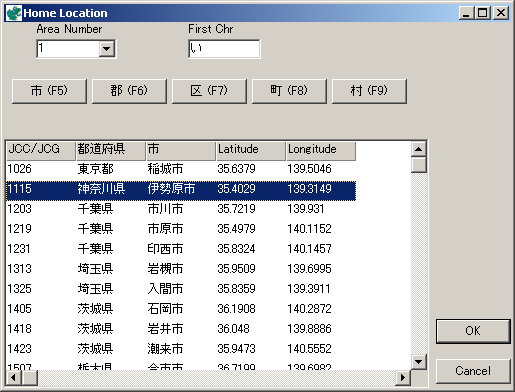Image resolution: width=515 pixels, height=392 pixels.
Task: Sort by the Longitude column header
Action: (321, 151)
